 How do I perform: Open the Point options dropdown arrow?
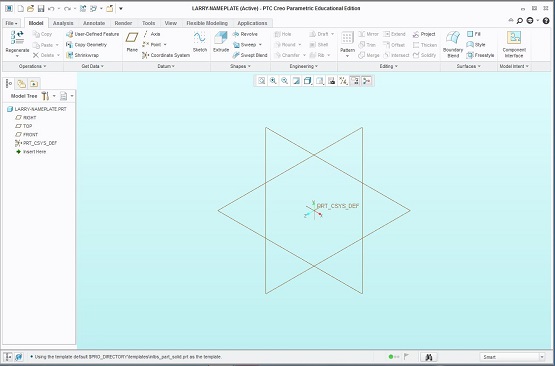tap(165, 45)
